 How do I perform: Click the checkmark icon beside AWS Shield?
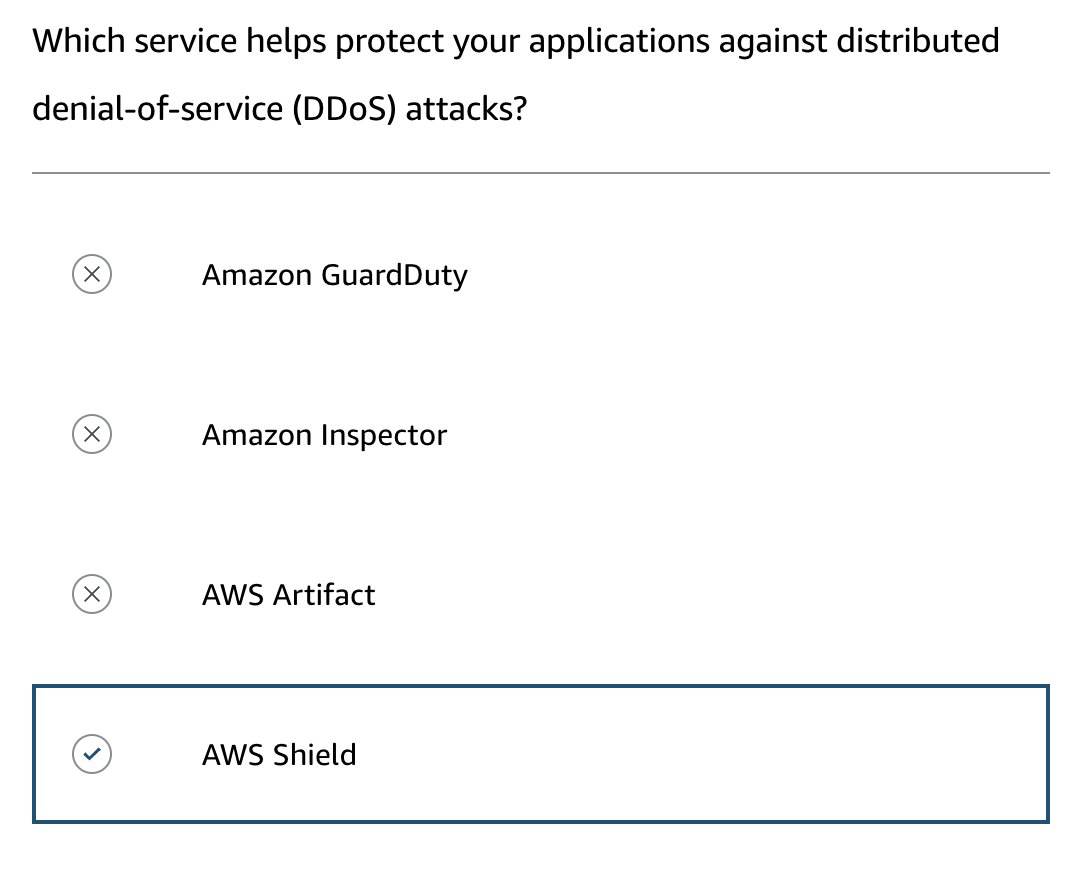coord(92,754)
